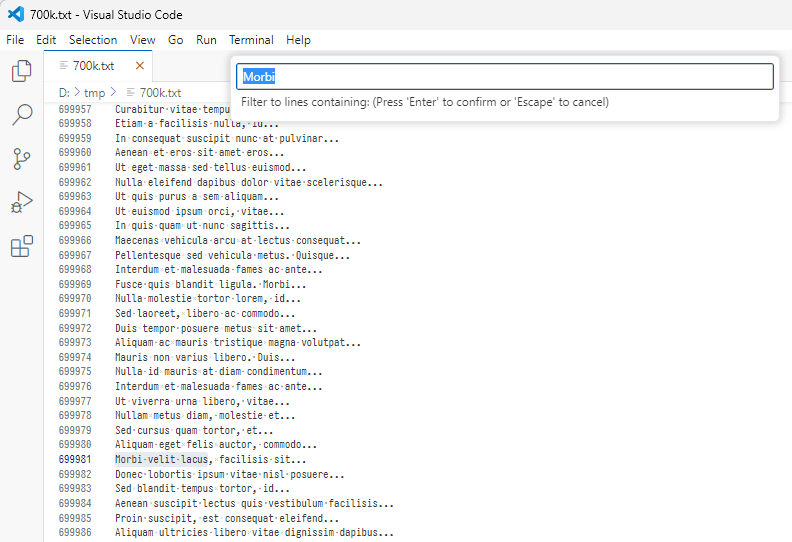Screen dimensions: 792x542
Task: Click line 'Sed laoreet, libero ac commodo...'
Action: tap(205, 314)
